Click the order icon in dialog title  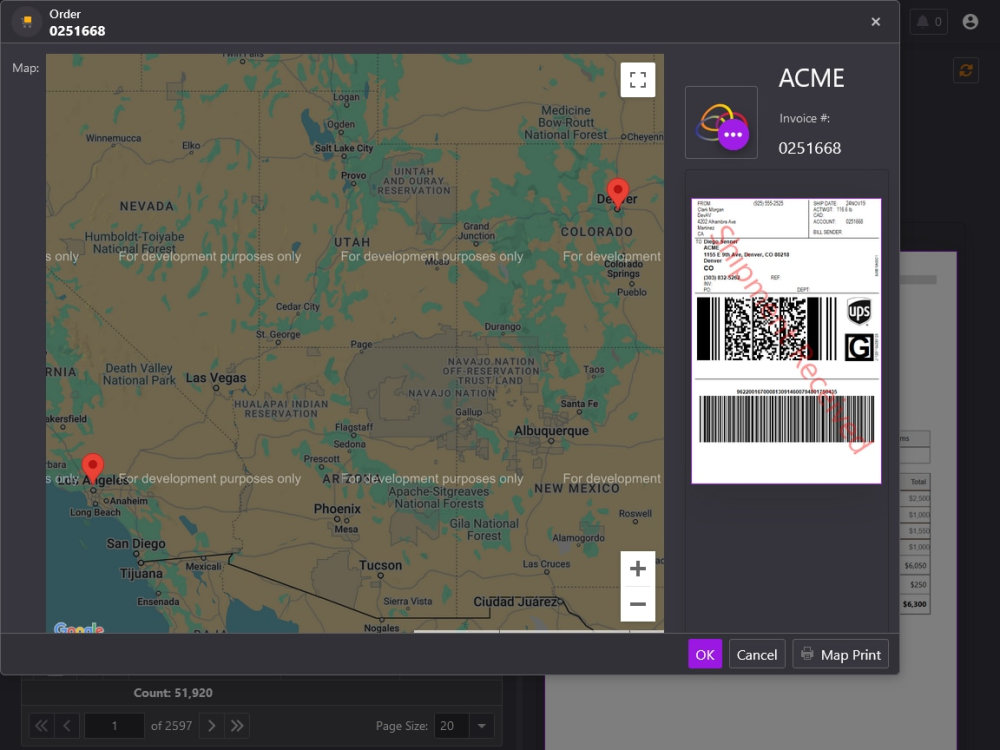27,22
